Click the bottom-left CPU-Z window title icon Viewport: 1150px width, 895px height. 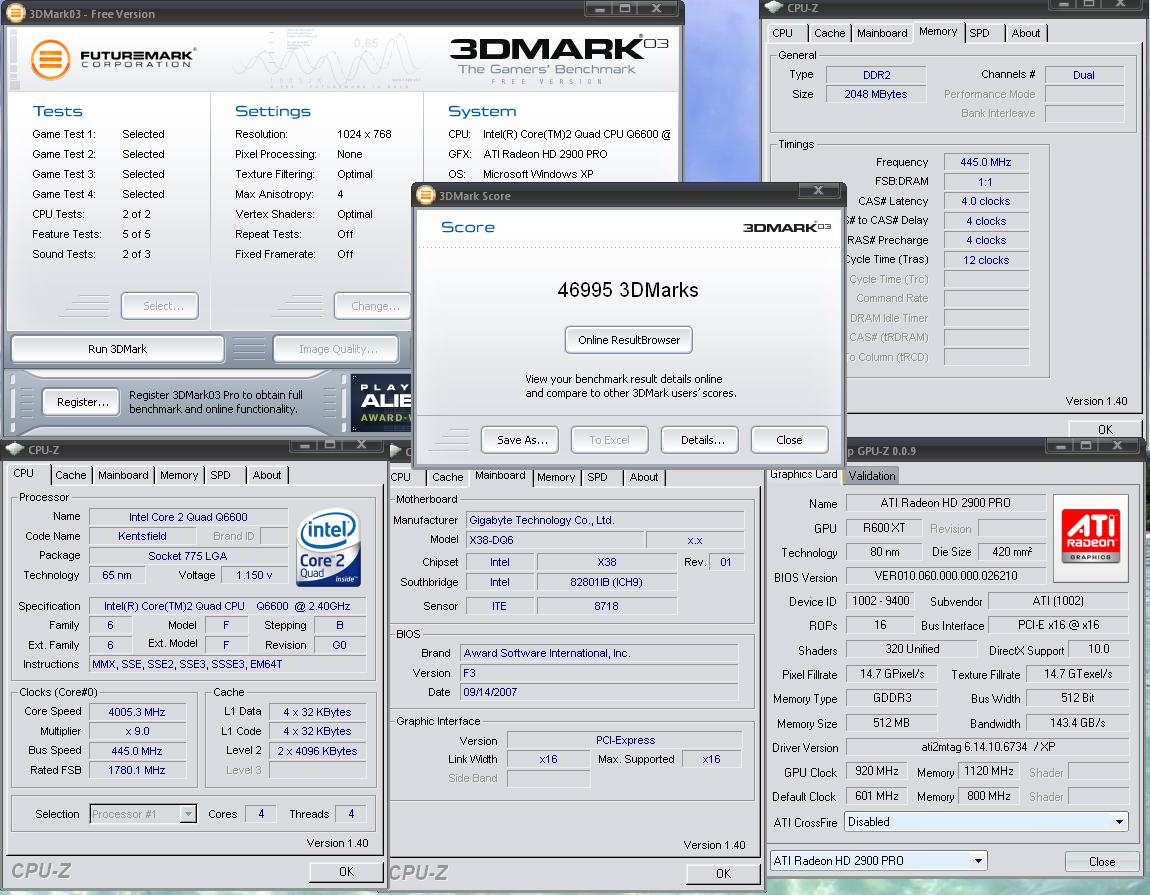pos(15,449)
